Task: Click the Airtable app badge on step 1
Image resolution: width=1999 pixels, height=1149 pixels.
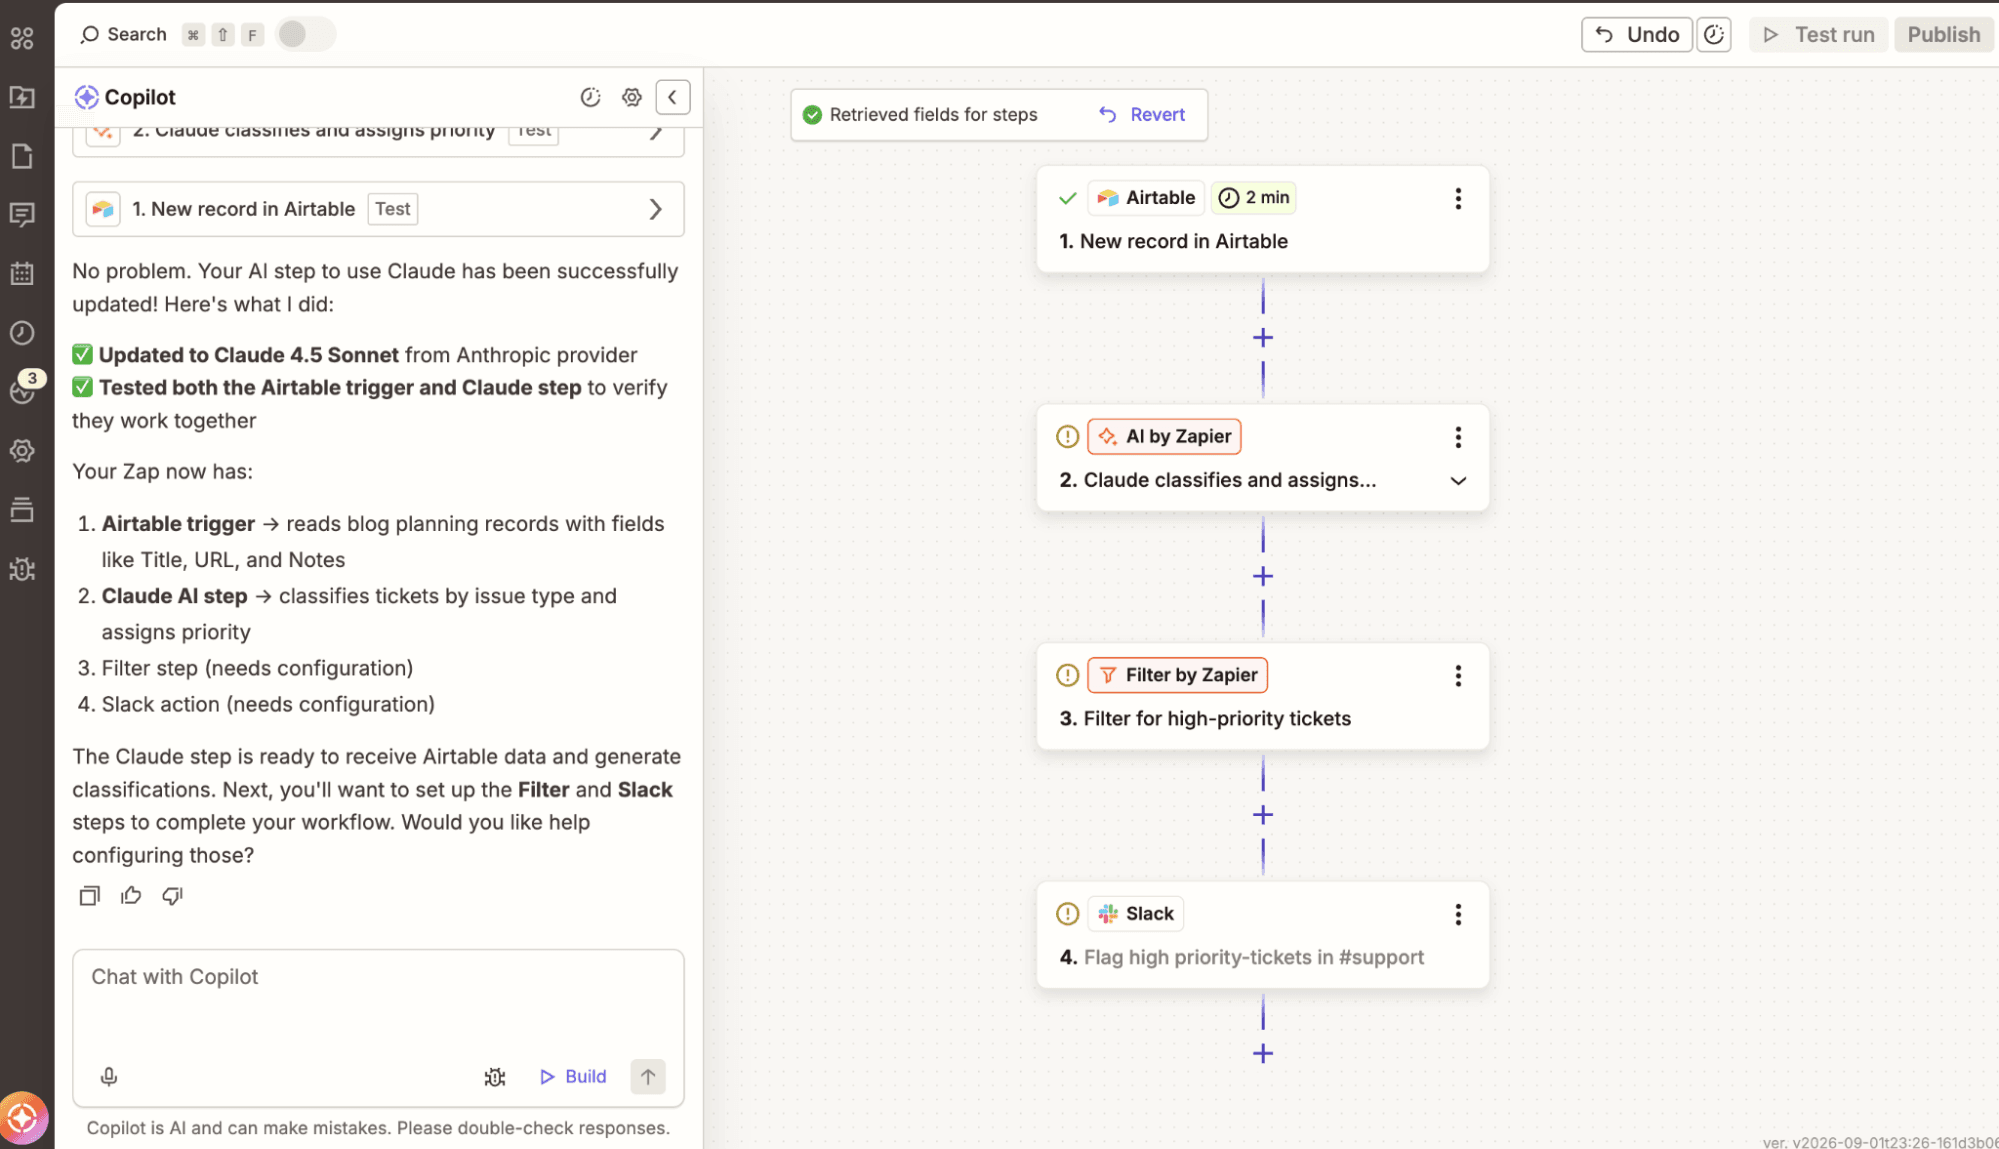Action: point(1146,198)
